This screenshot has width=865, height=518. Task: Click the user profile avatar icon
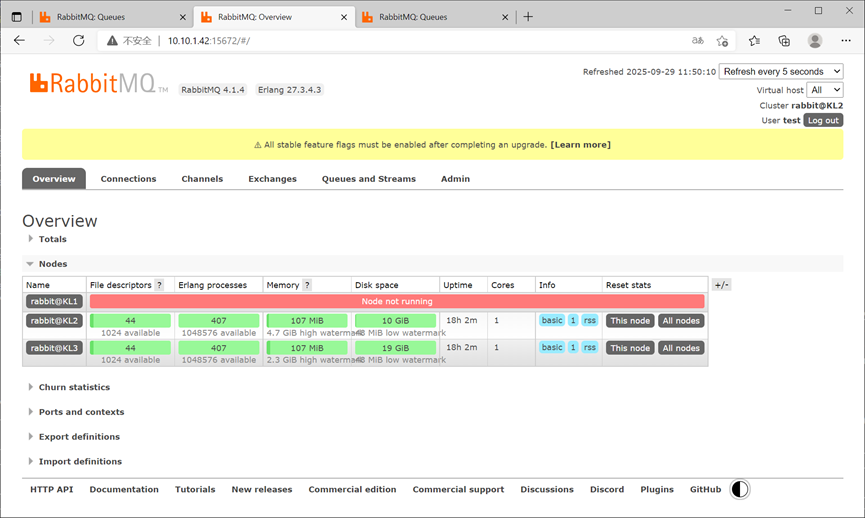(815, 41)
